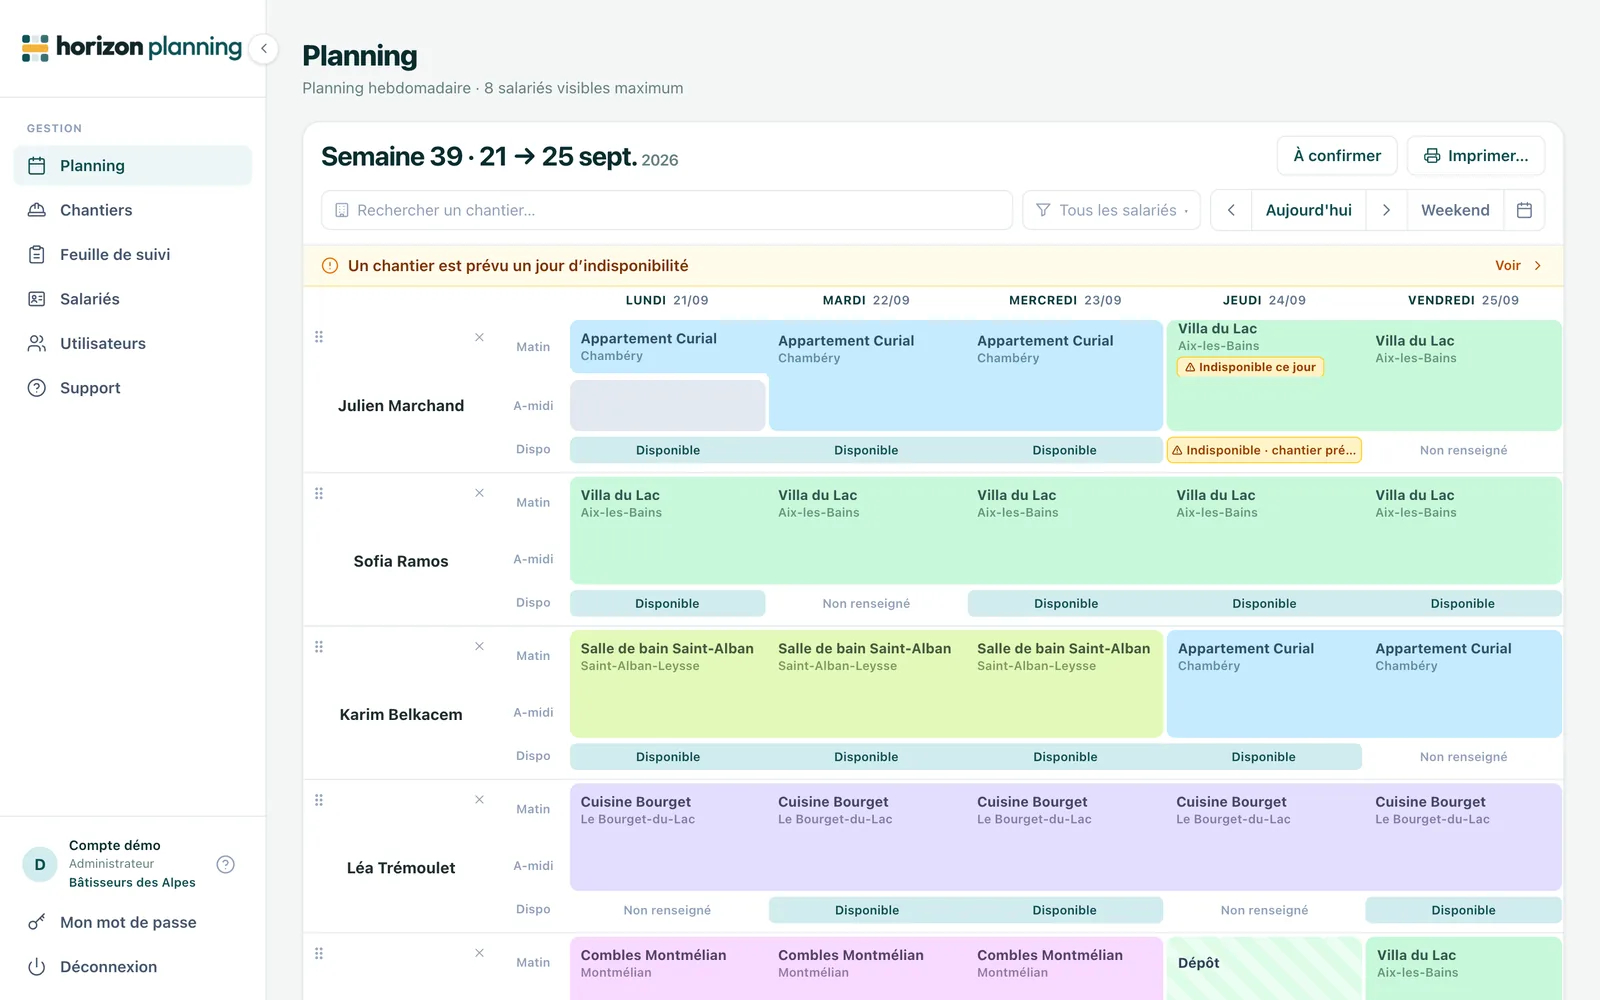Jump to Aujourd'hui

pyautogui.click(x=1308, y=210)
